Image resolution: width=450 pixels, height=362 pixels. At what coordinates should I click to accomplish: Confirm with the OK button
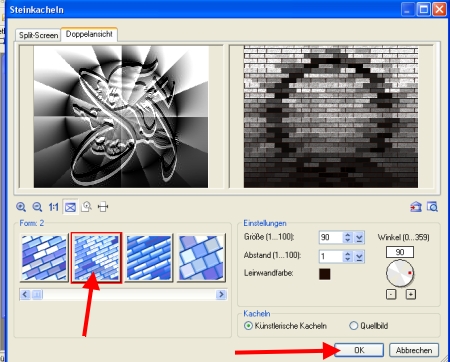tap(359, 350)
